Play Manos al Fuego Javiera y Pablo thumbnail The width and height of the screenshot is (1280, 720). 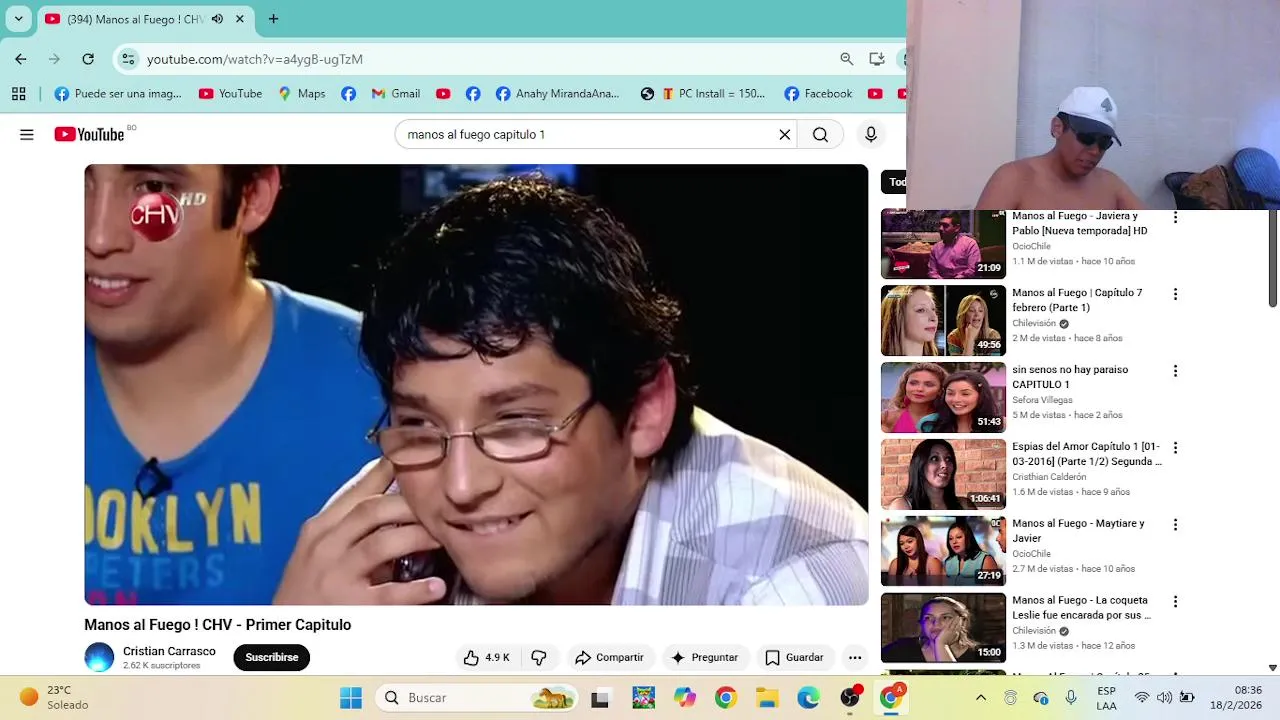[943, 244]
